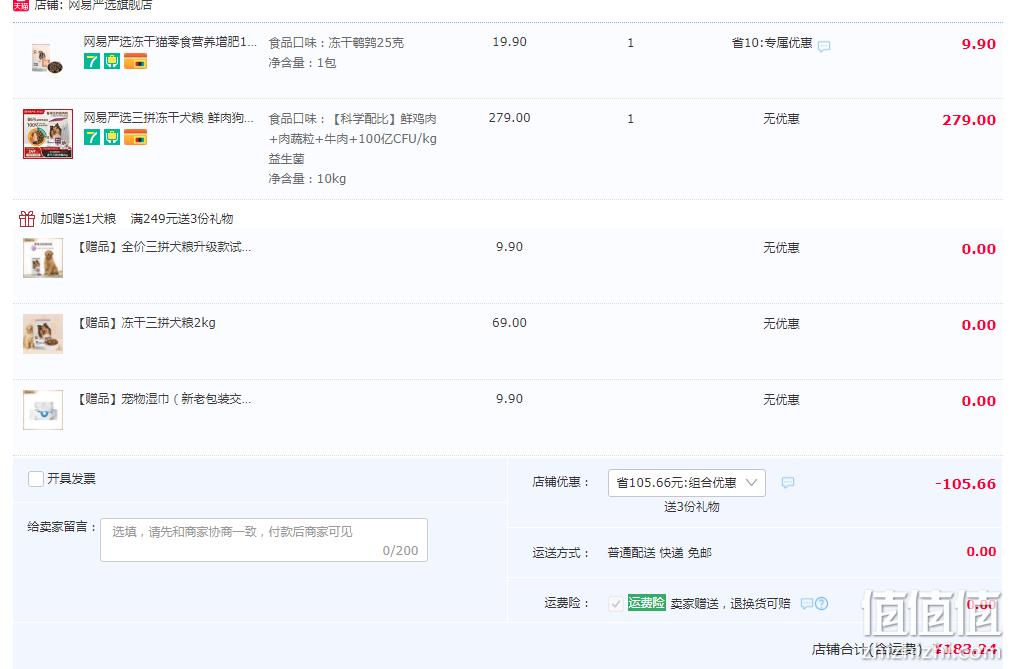This screenshot has height=669, width=1011.
Task: Click the green 7-day return icon under the cat snack
Action: point(92,61)
